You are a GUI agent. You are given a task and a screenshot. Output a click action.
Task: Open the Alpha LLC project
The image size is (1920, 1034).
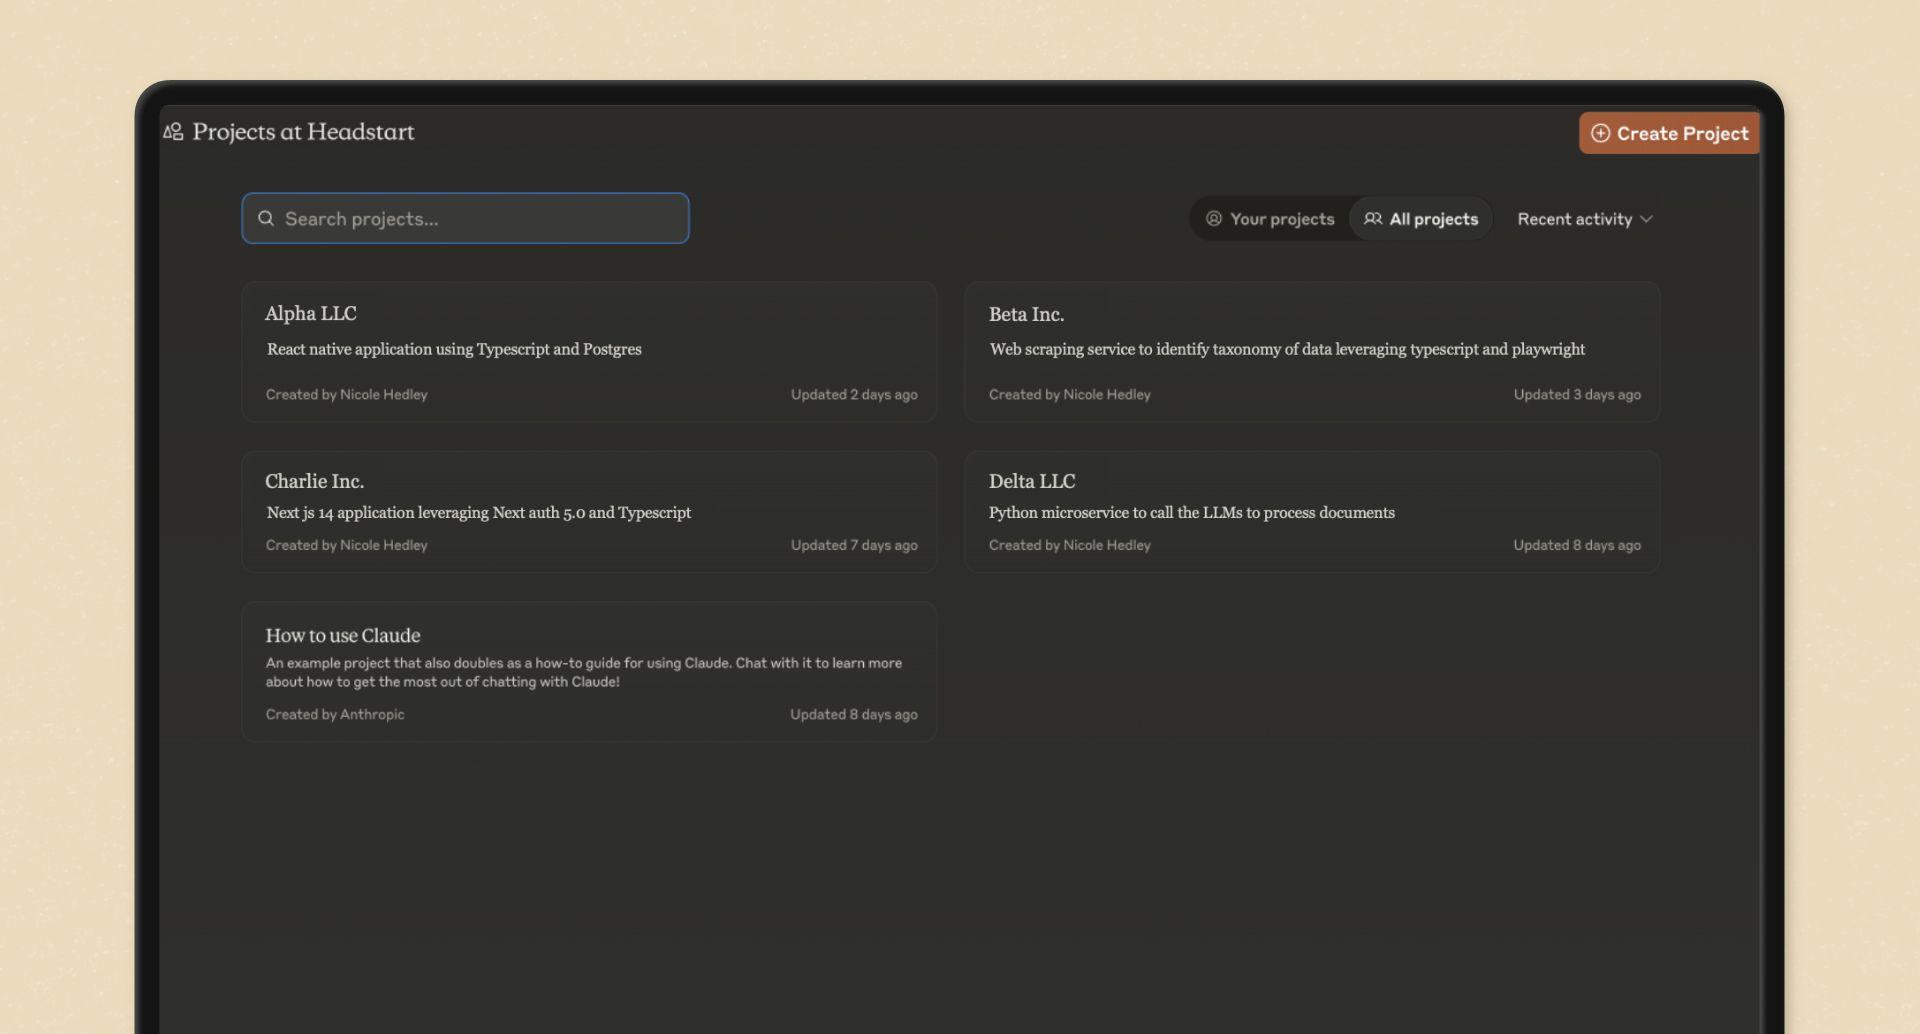[x=589, y=352]
